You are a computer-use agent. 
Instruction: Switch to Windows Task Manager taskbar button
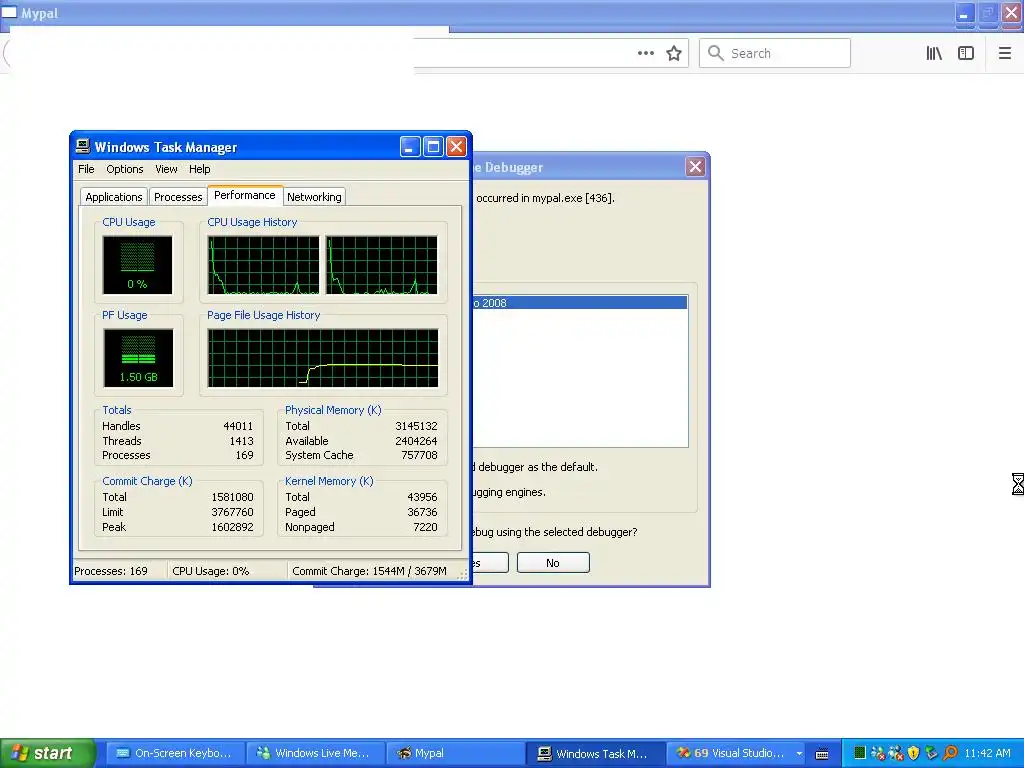pyautogui.click(x=596, y=753)
